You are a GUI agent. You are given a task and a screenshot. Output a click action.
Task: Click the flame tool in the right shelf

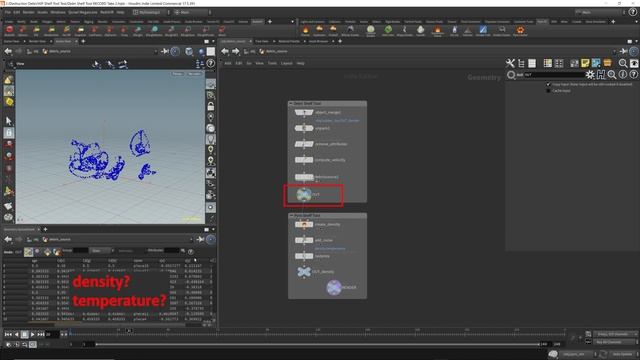coord(305,30)
